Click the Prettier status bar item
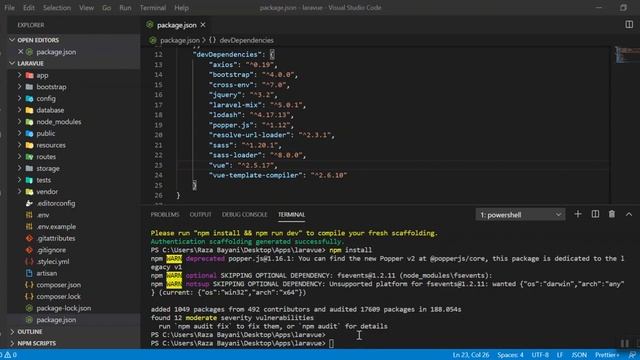 pyautogui.click(x=607, y=355)
